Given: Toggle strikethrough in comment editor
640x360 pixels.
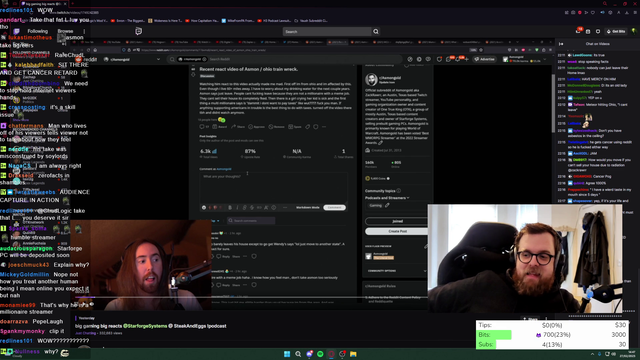Looking at the screenshot, I should (252, 207).
